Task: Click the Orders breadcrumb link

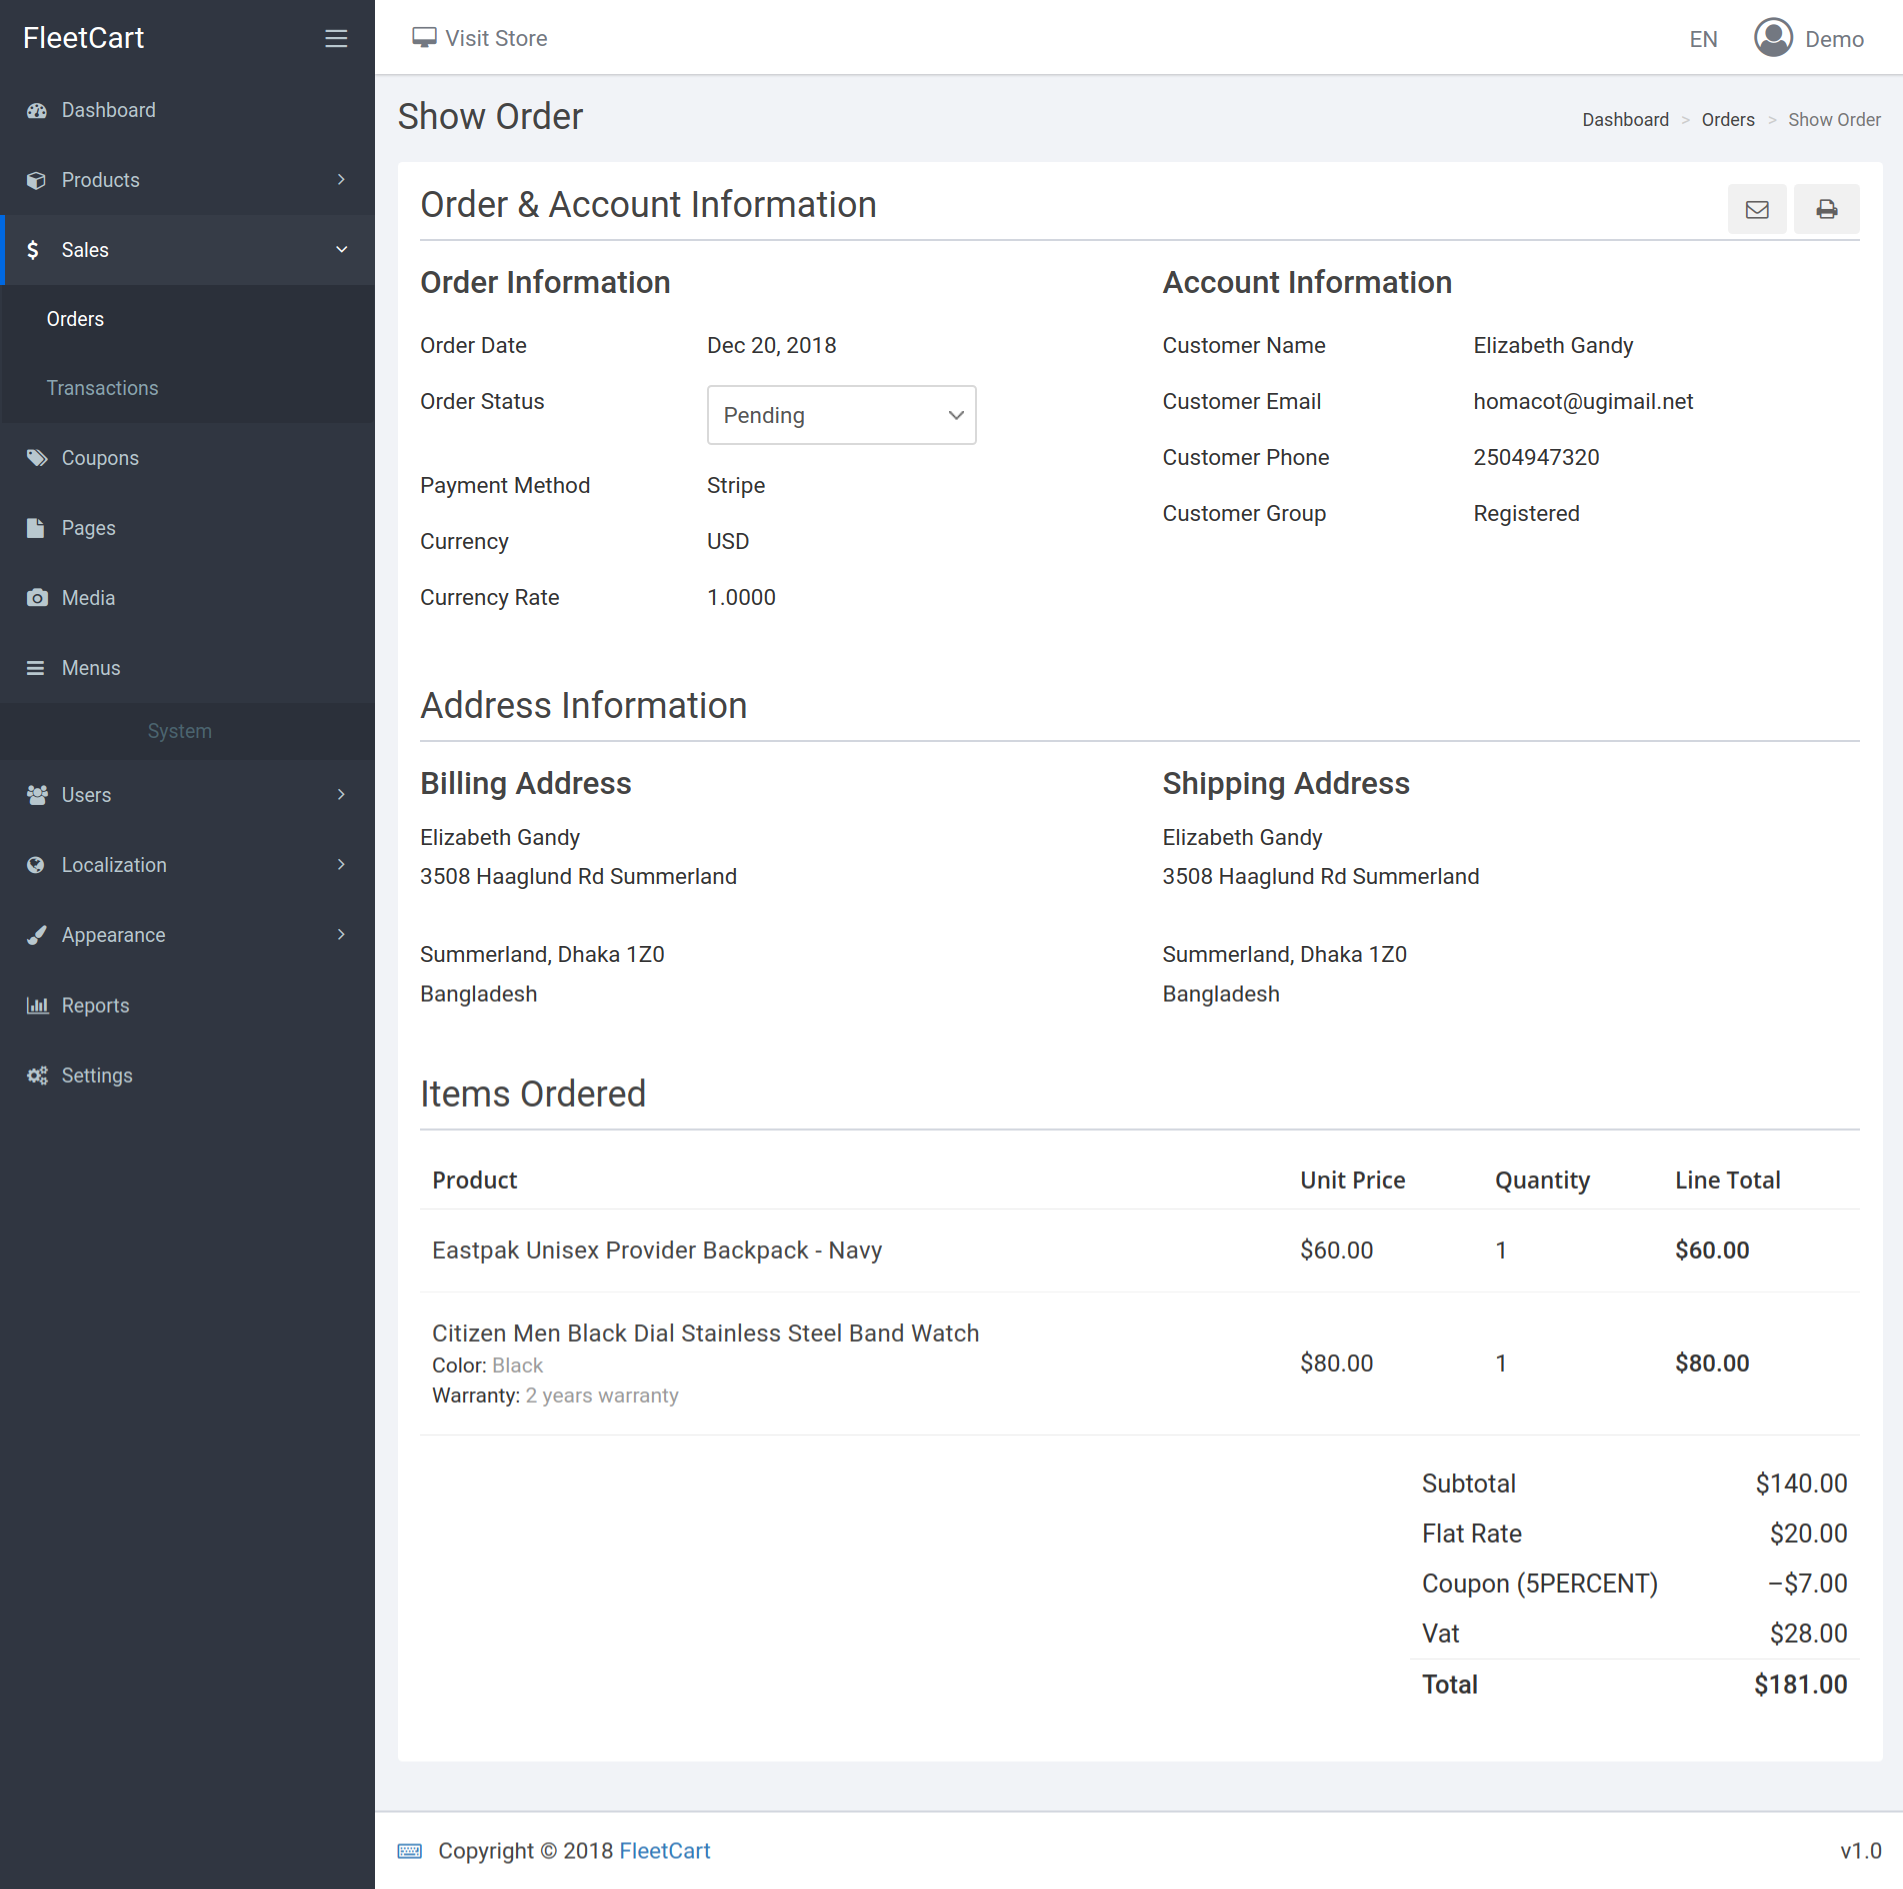Action: 1727,120
